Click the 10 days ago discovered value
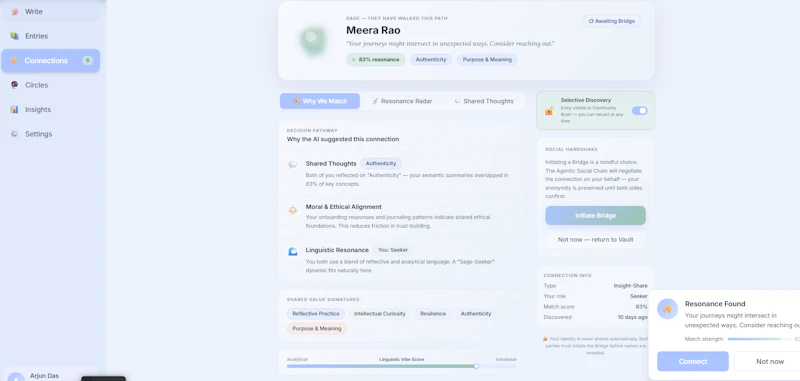This screenshot has height=381, width=800. pyautogui.click(x=633, y=317)
